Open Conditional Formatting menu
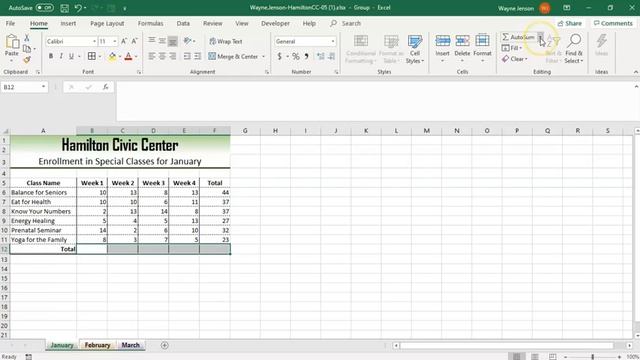Image resolution: width=640 pixels, height=360 pixels. pyautogui.click(x=361, y=49)
